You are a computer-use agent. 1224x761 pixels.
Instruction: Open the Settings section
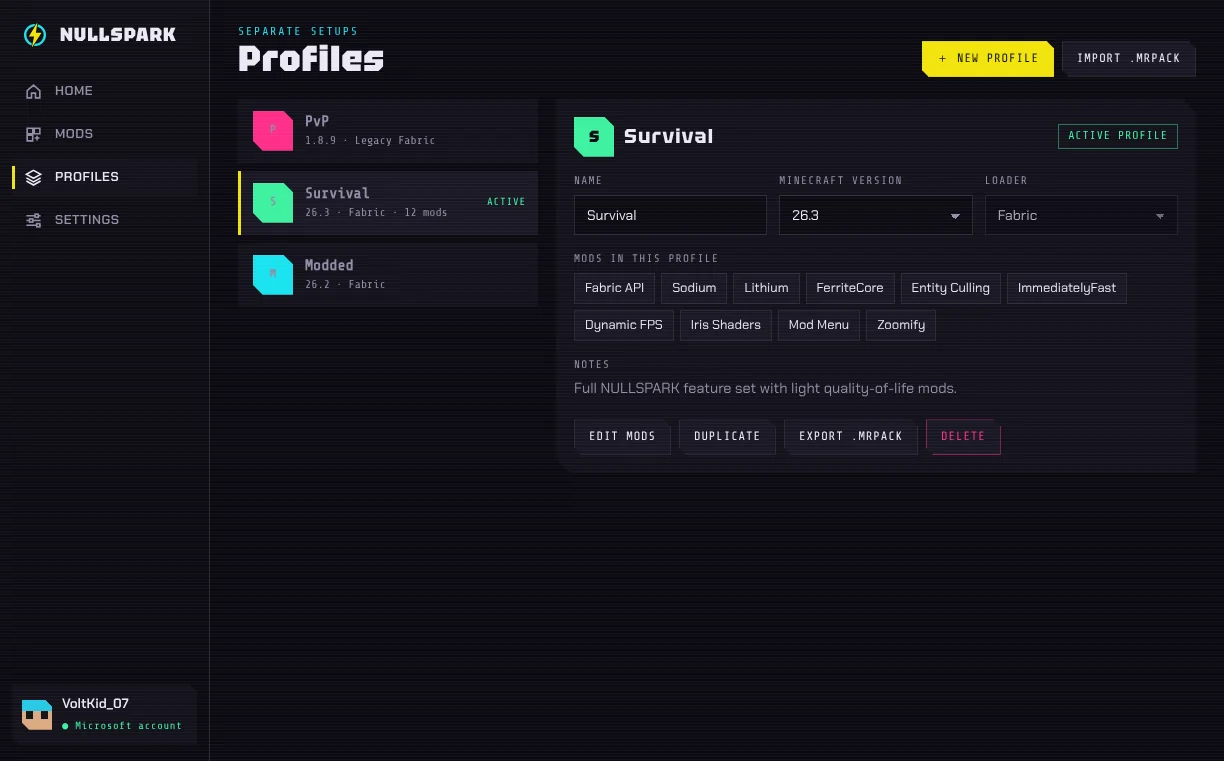coord(104,220)
